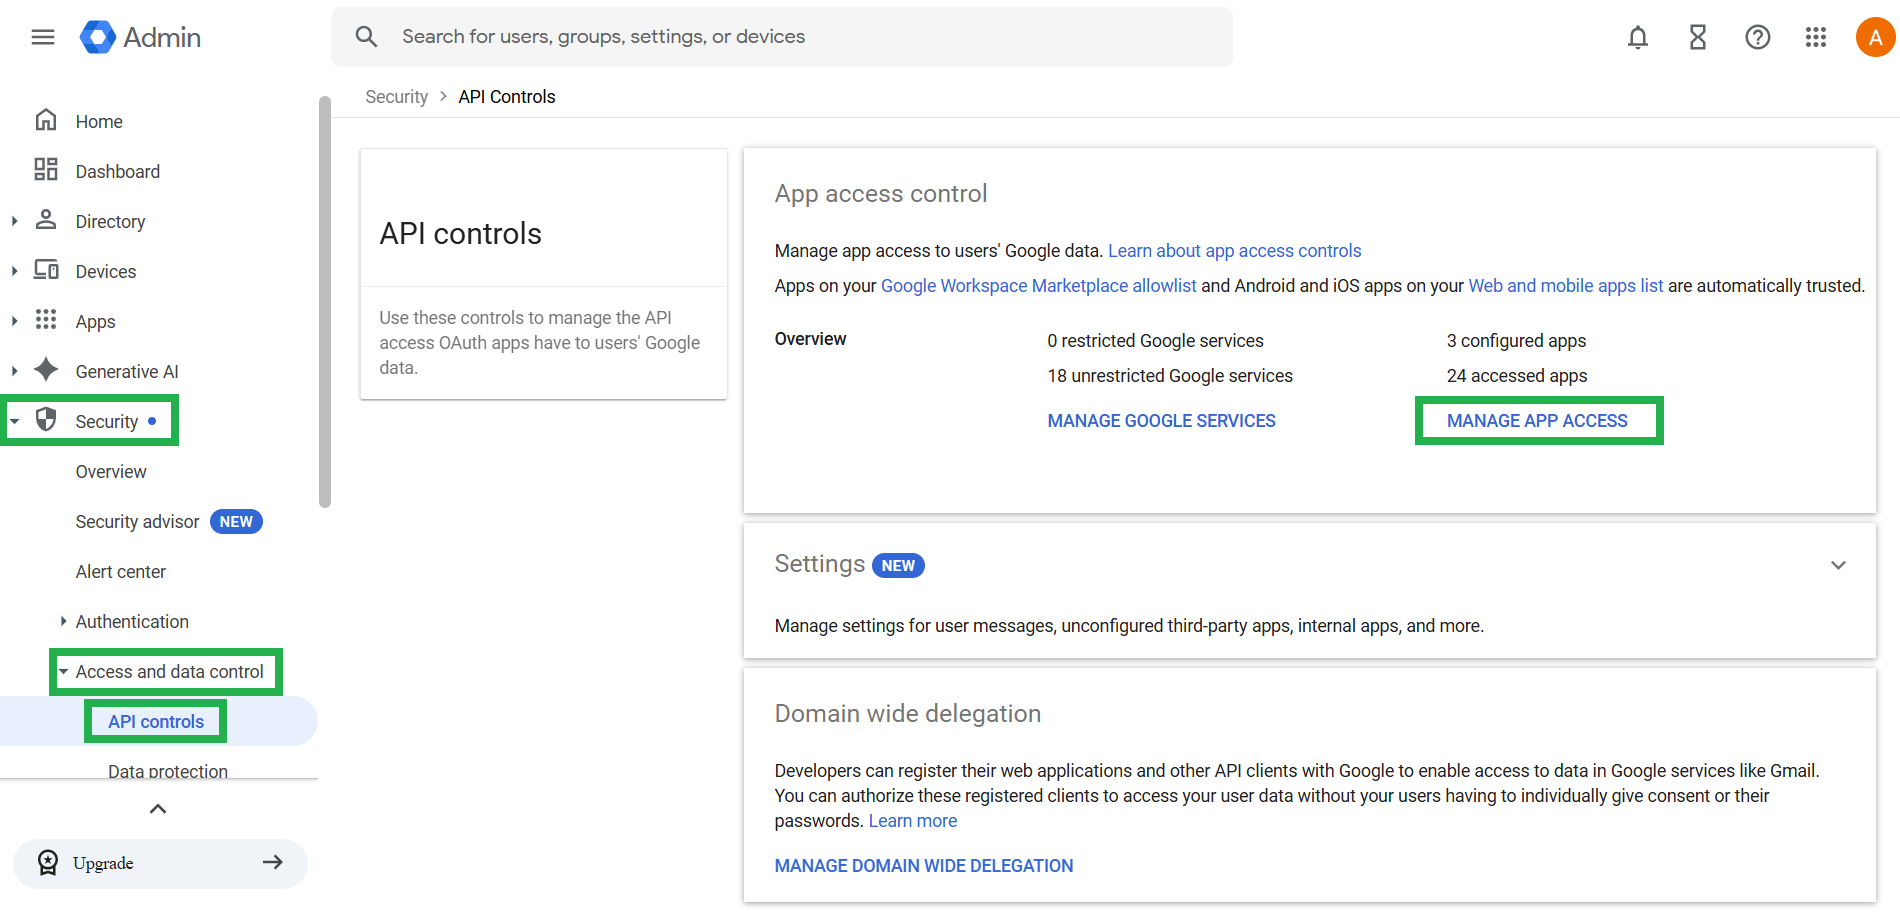1900x915 pixels.
Task: Click the Devices icon in sidebar
Action: 46,270
